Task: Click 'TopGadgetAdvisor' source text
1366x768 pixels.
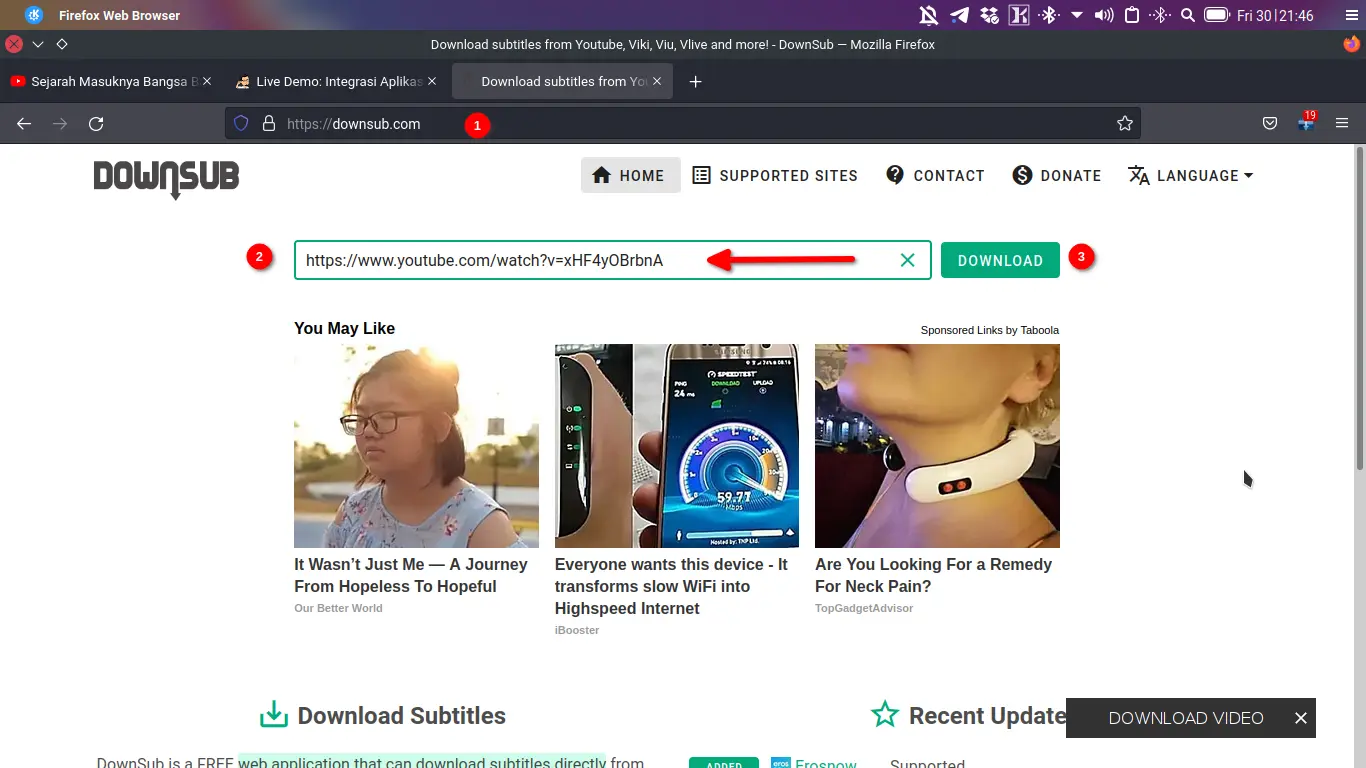Action: tap(864, 608)
